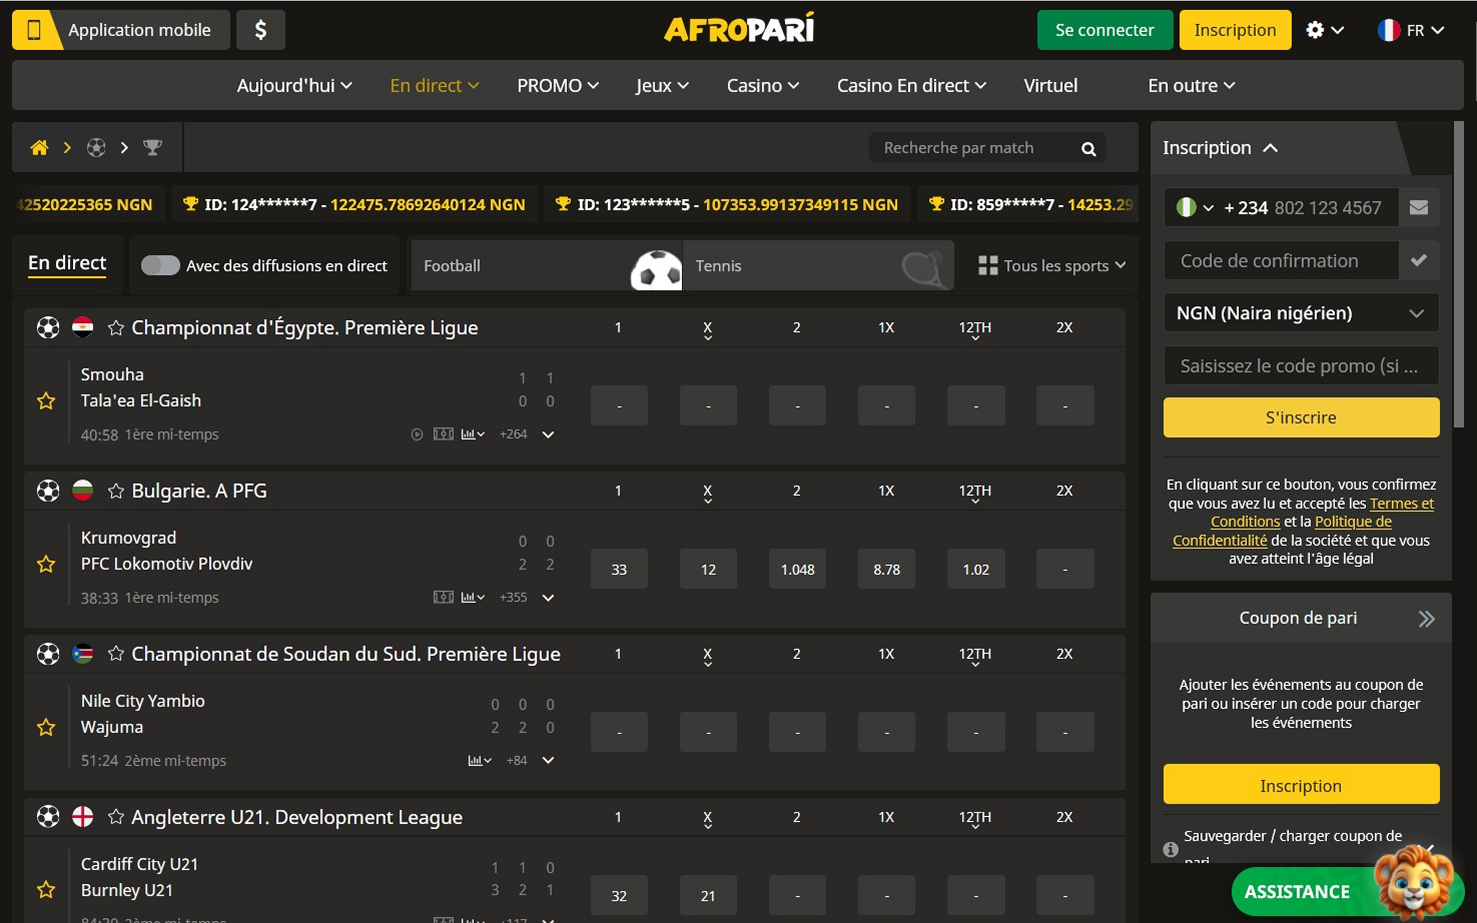Click the checkmark beside confirmation code
1477x923 pixels.
coord(1419,261)
